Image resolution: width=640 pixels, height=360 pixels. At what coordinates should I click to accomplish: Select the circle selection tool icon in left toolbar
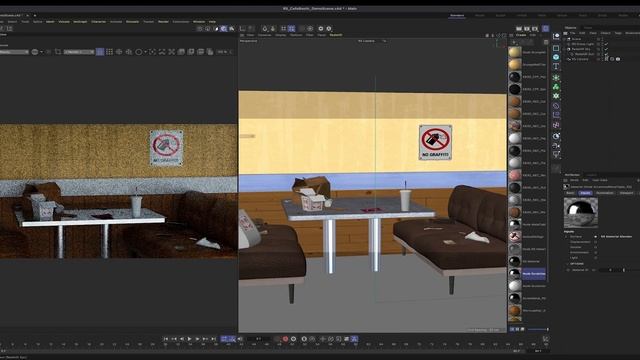139,52
